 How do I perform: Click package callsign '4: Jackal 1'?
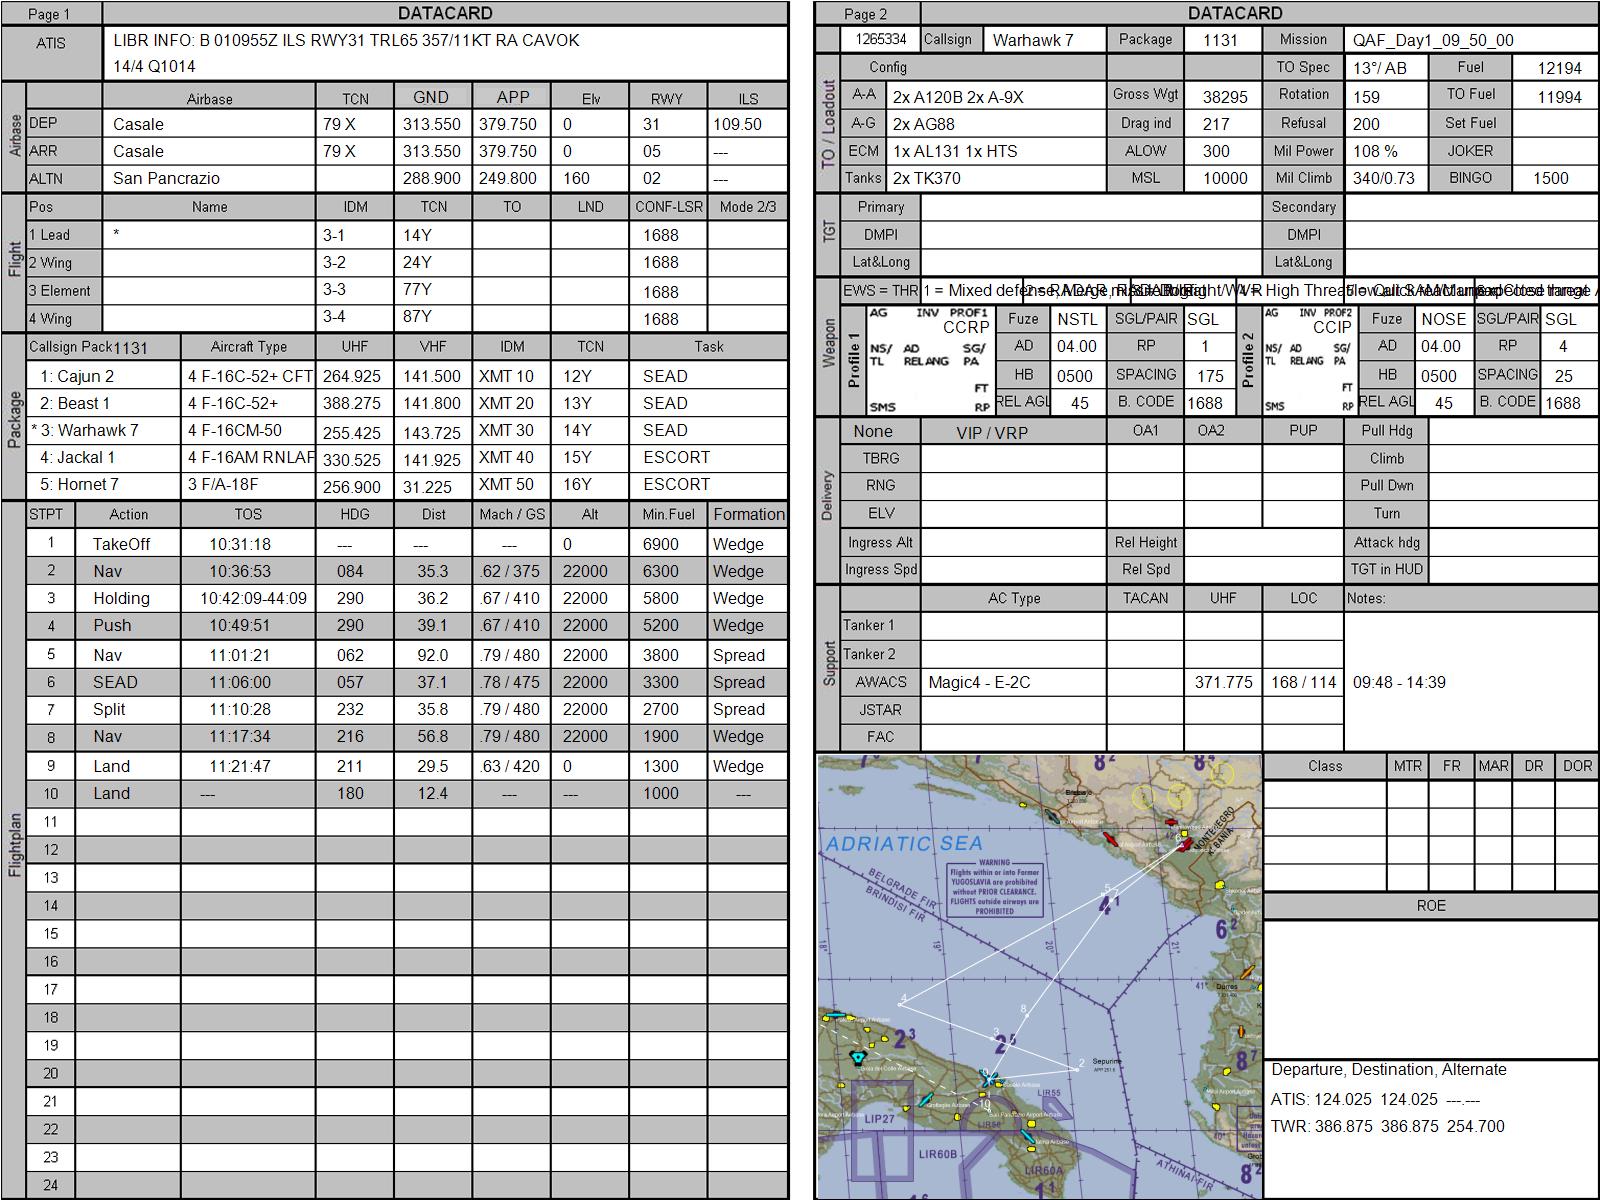pyautogui.click(x=77, y=457)
